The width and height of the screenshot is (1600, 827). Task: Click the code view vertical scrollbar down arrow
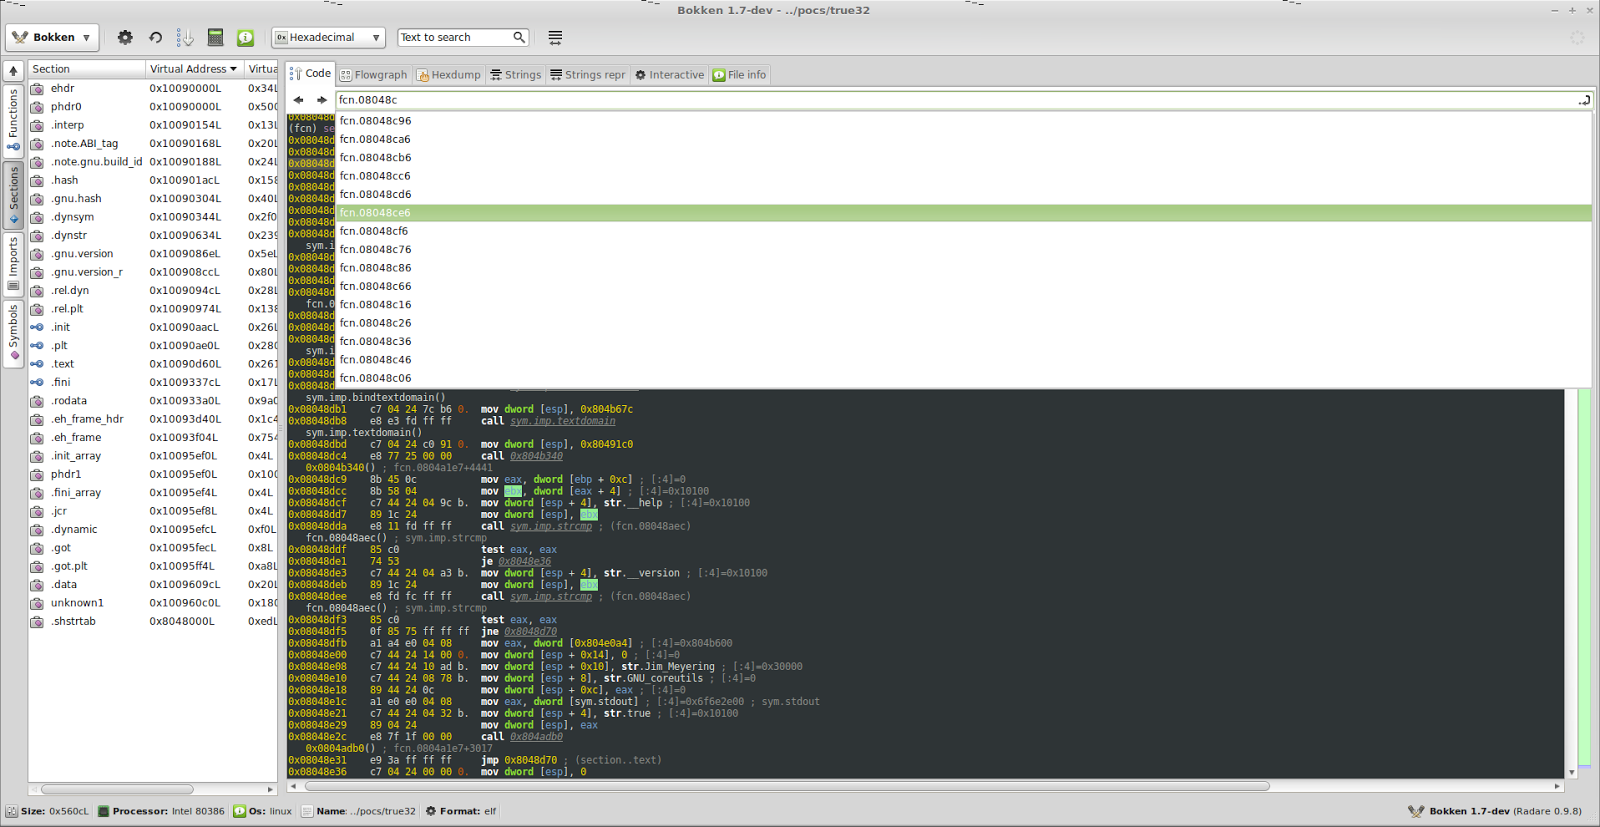1571,772
